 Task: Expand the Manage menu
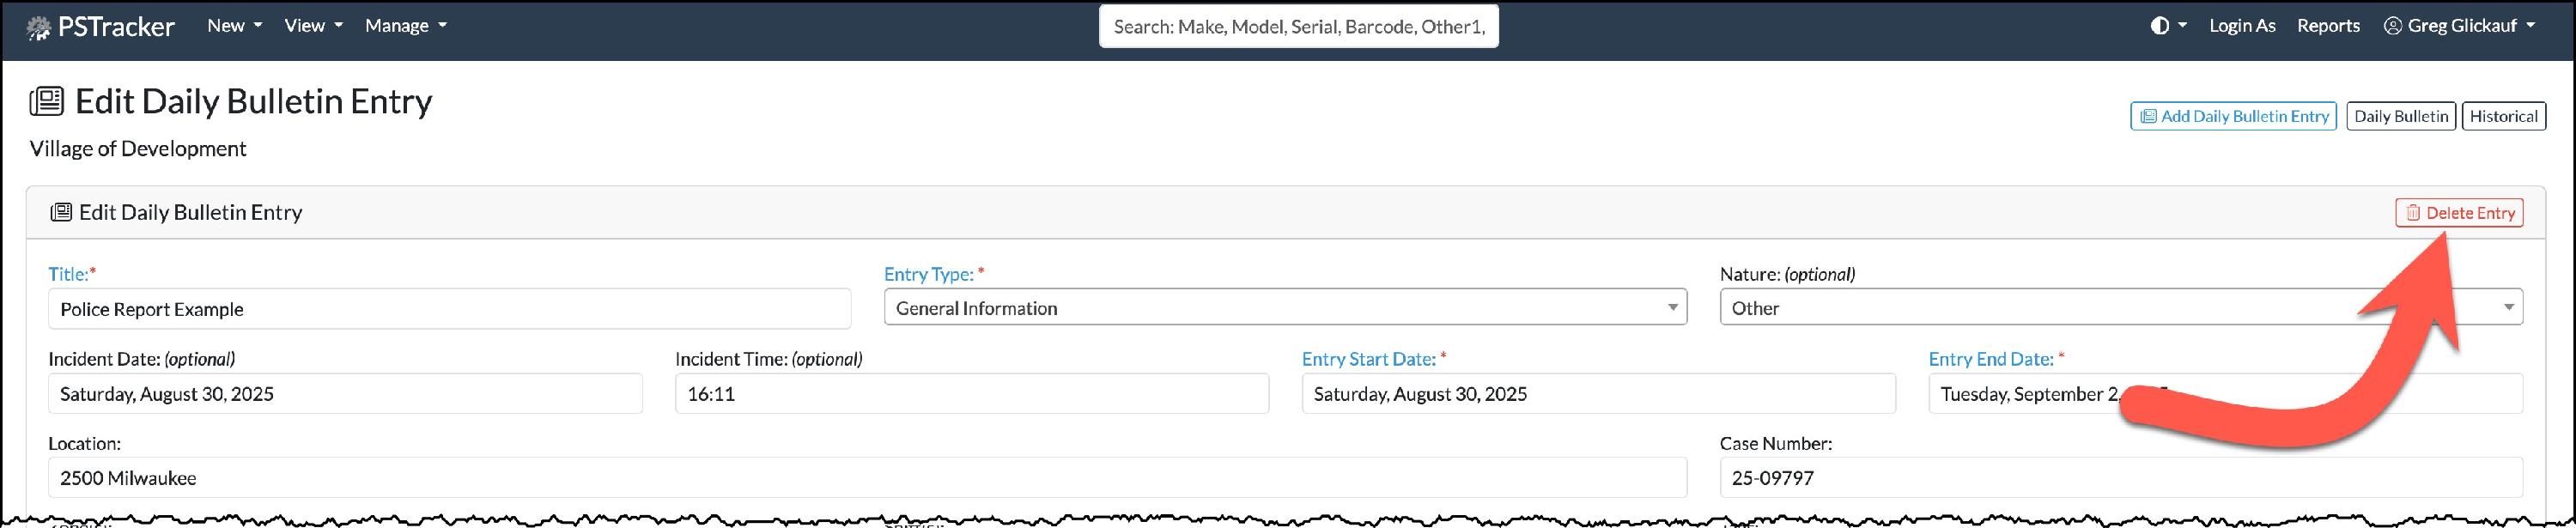coord(406,26)
